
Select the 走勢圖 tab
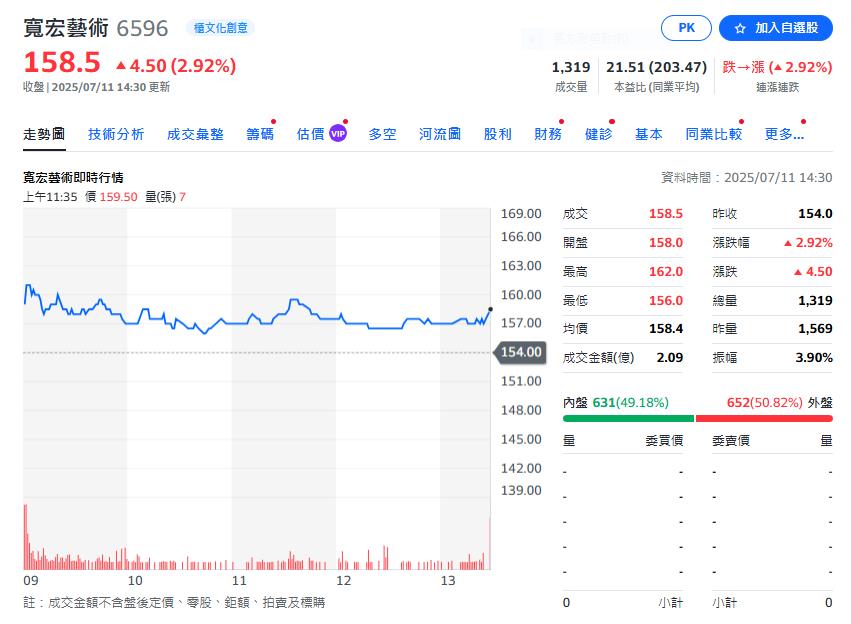click(x=44, y=134)
